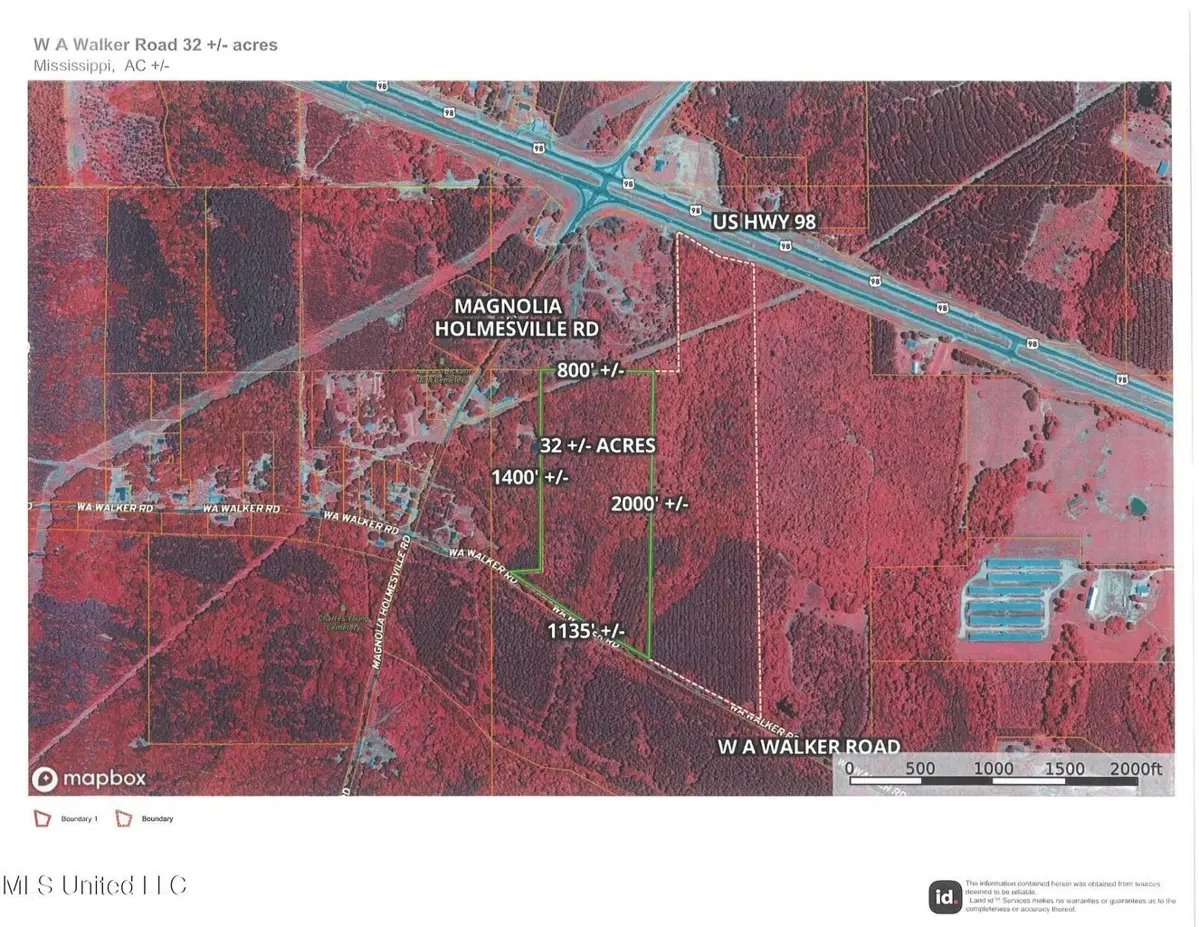Viewport: 1199px width, 927px height.
Task: Click the Boundary 1 legend icon
Action: (x=41, y=818)
